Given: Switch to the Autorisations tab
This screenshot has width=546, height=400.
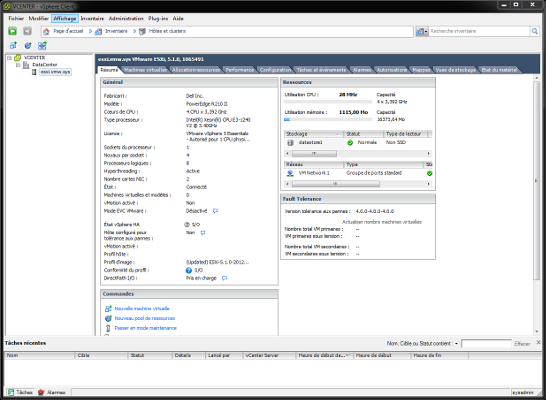Looking at the screenshot, I should (392, 70).
